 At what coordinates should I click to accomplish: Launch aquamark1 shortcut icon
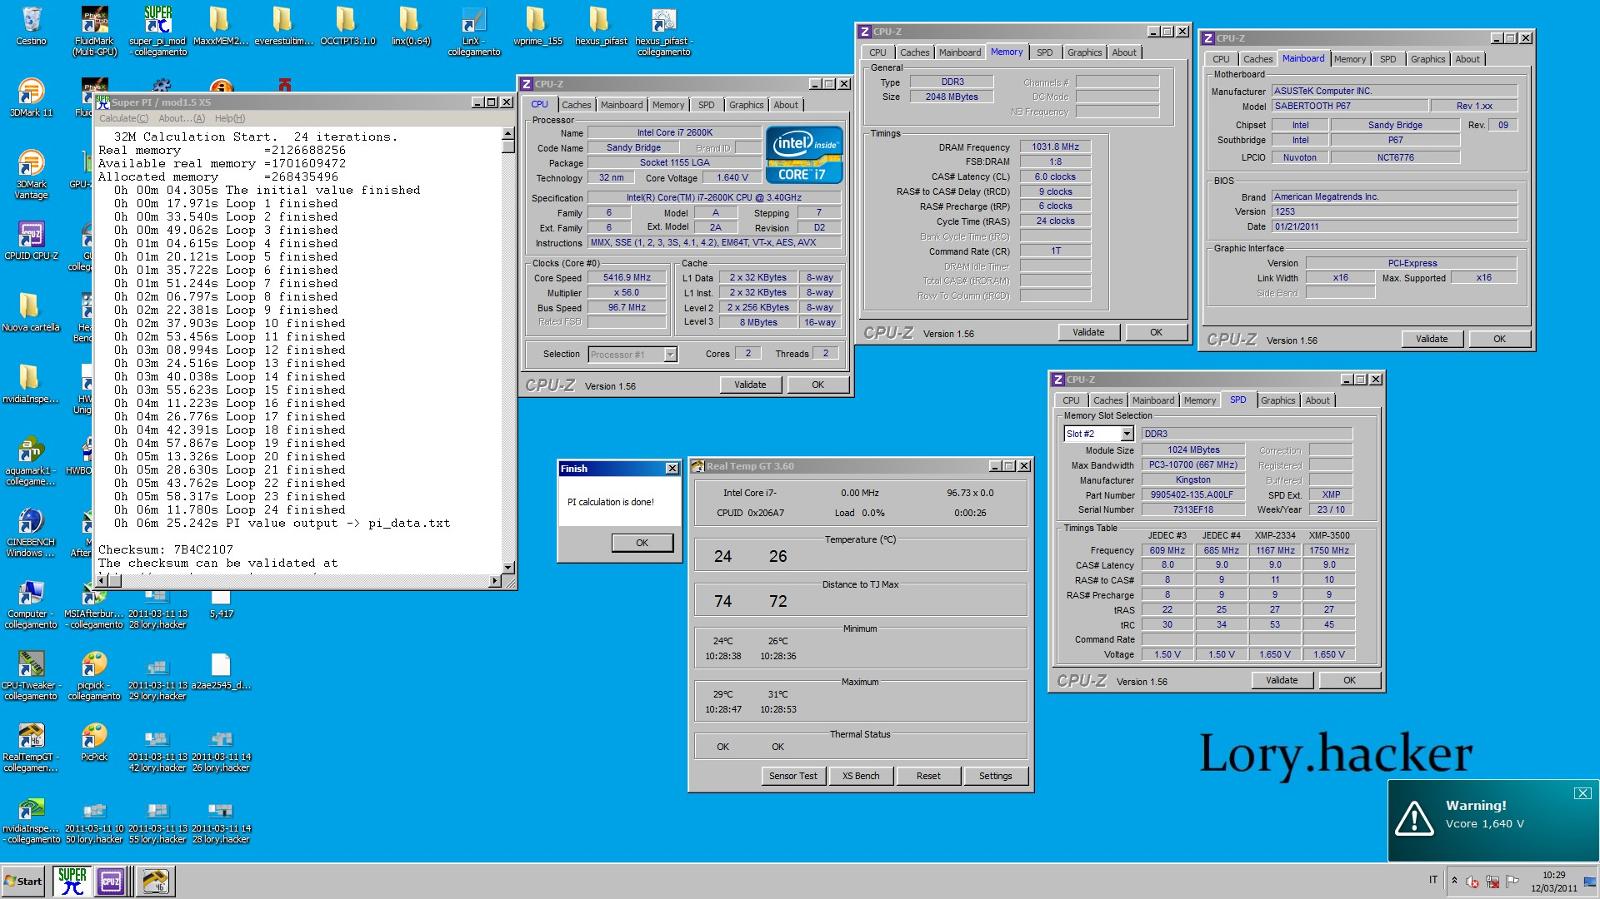pyautogui.click(x=31, y=460)
